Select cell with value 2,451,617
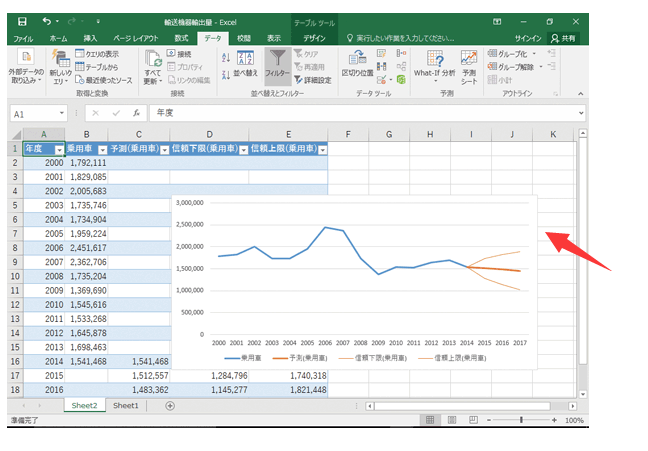This screenshot has width=648, height=451. (87, 248)
